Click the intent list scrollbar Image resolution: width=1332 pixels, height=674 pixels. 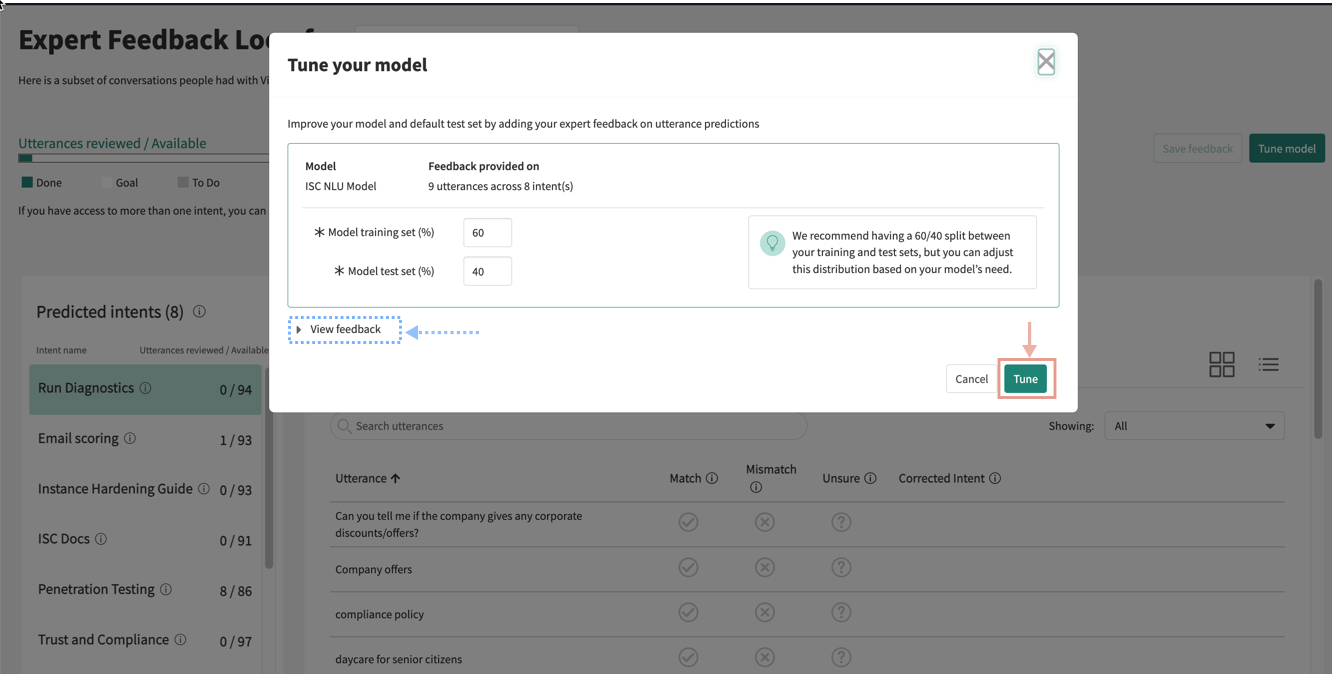coord(268,467)
